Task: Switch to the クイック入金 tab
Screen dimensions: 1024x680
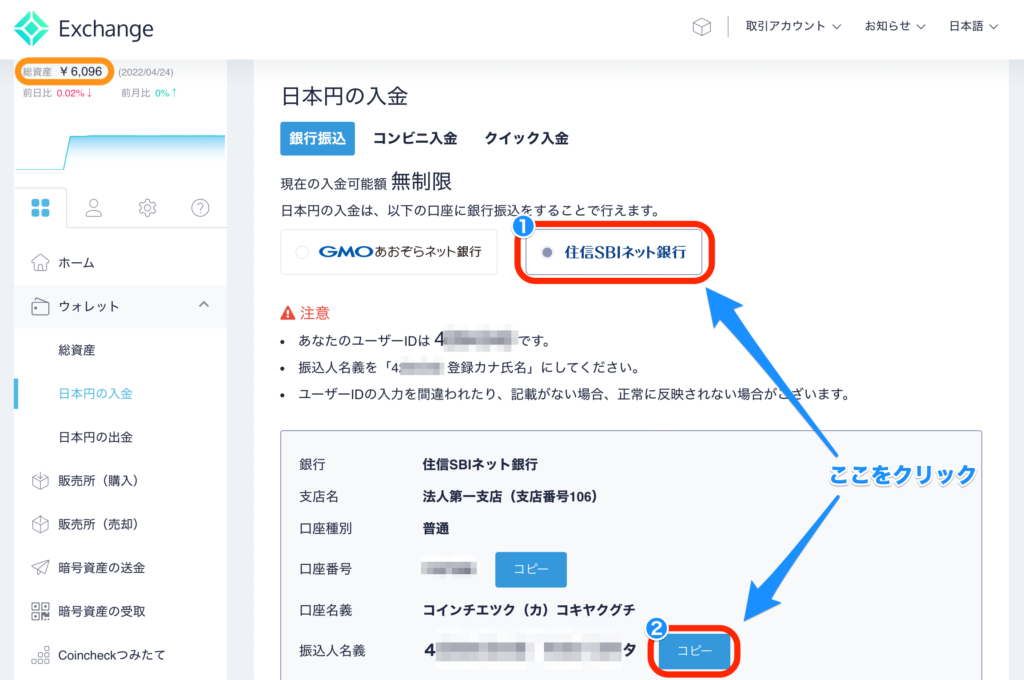Action: tap(526, 138)
